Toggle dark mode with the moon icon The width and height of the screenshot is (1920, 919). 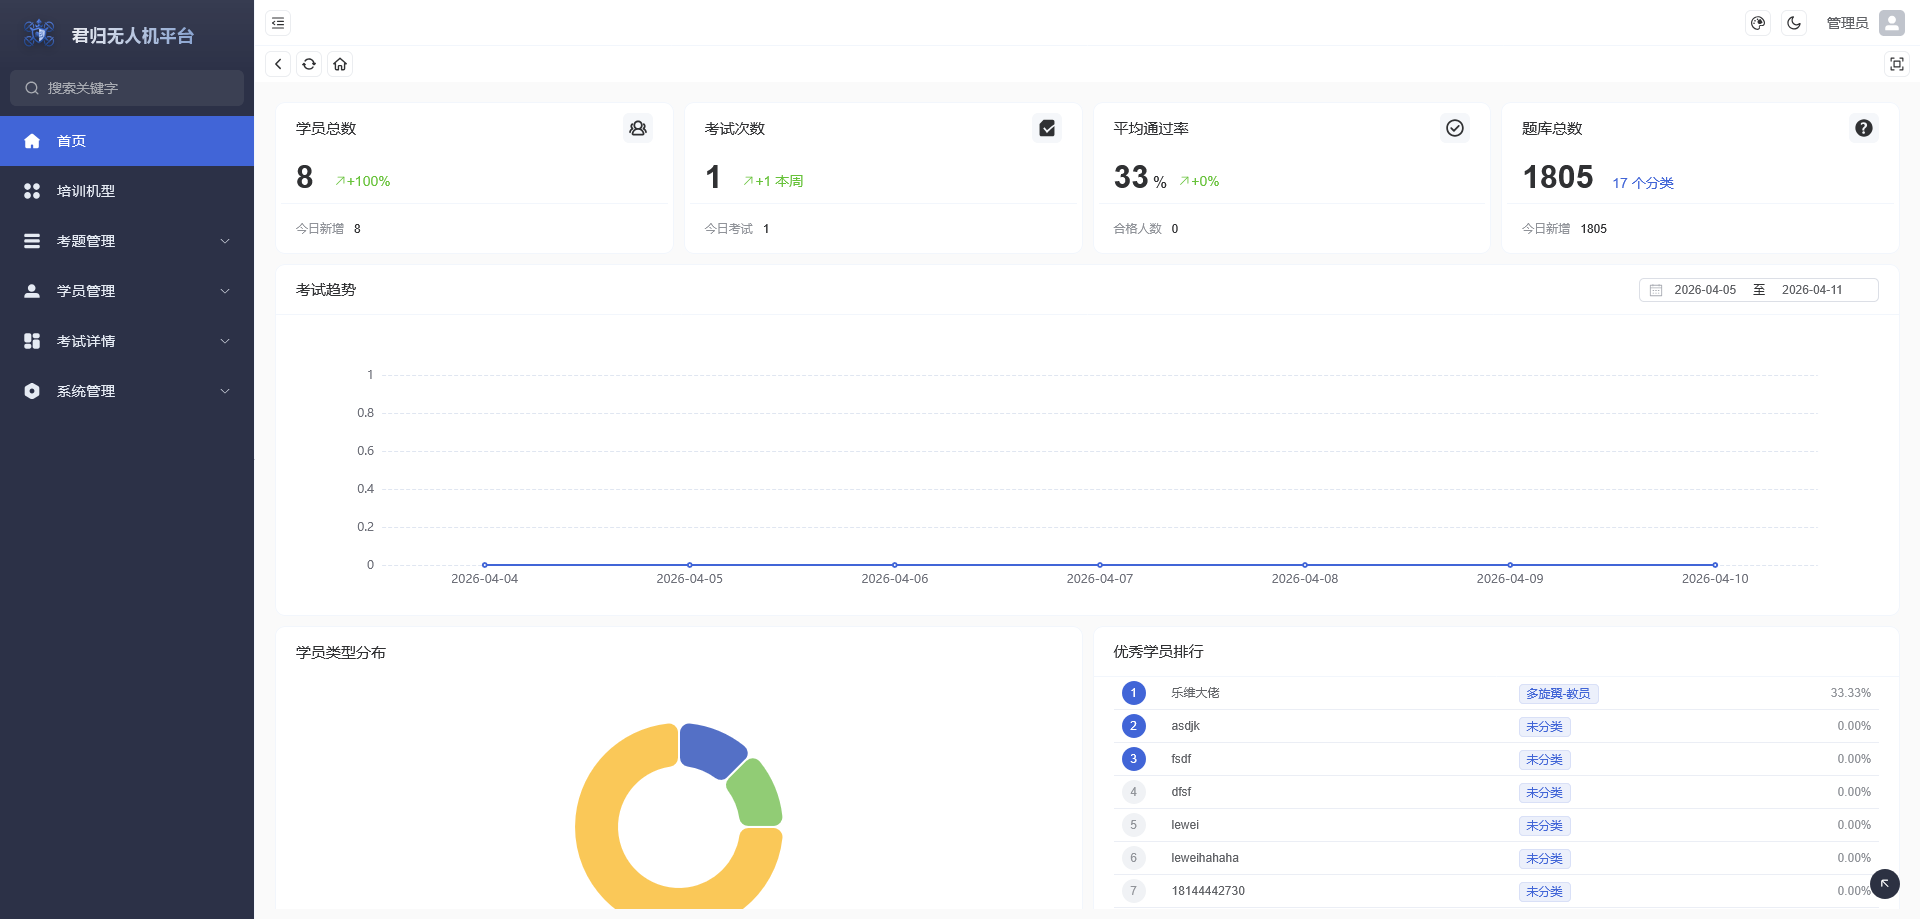[1794, 23]
